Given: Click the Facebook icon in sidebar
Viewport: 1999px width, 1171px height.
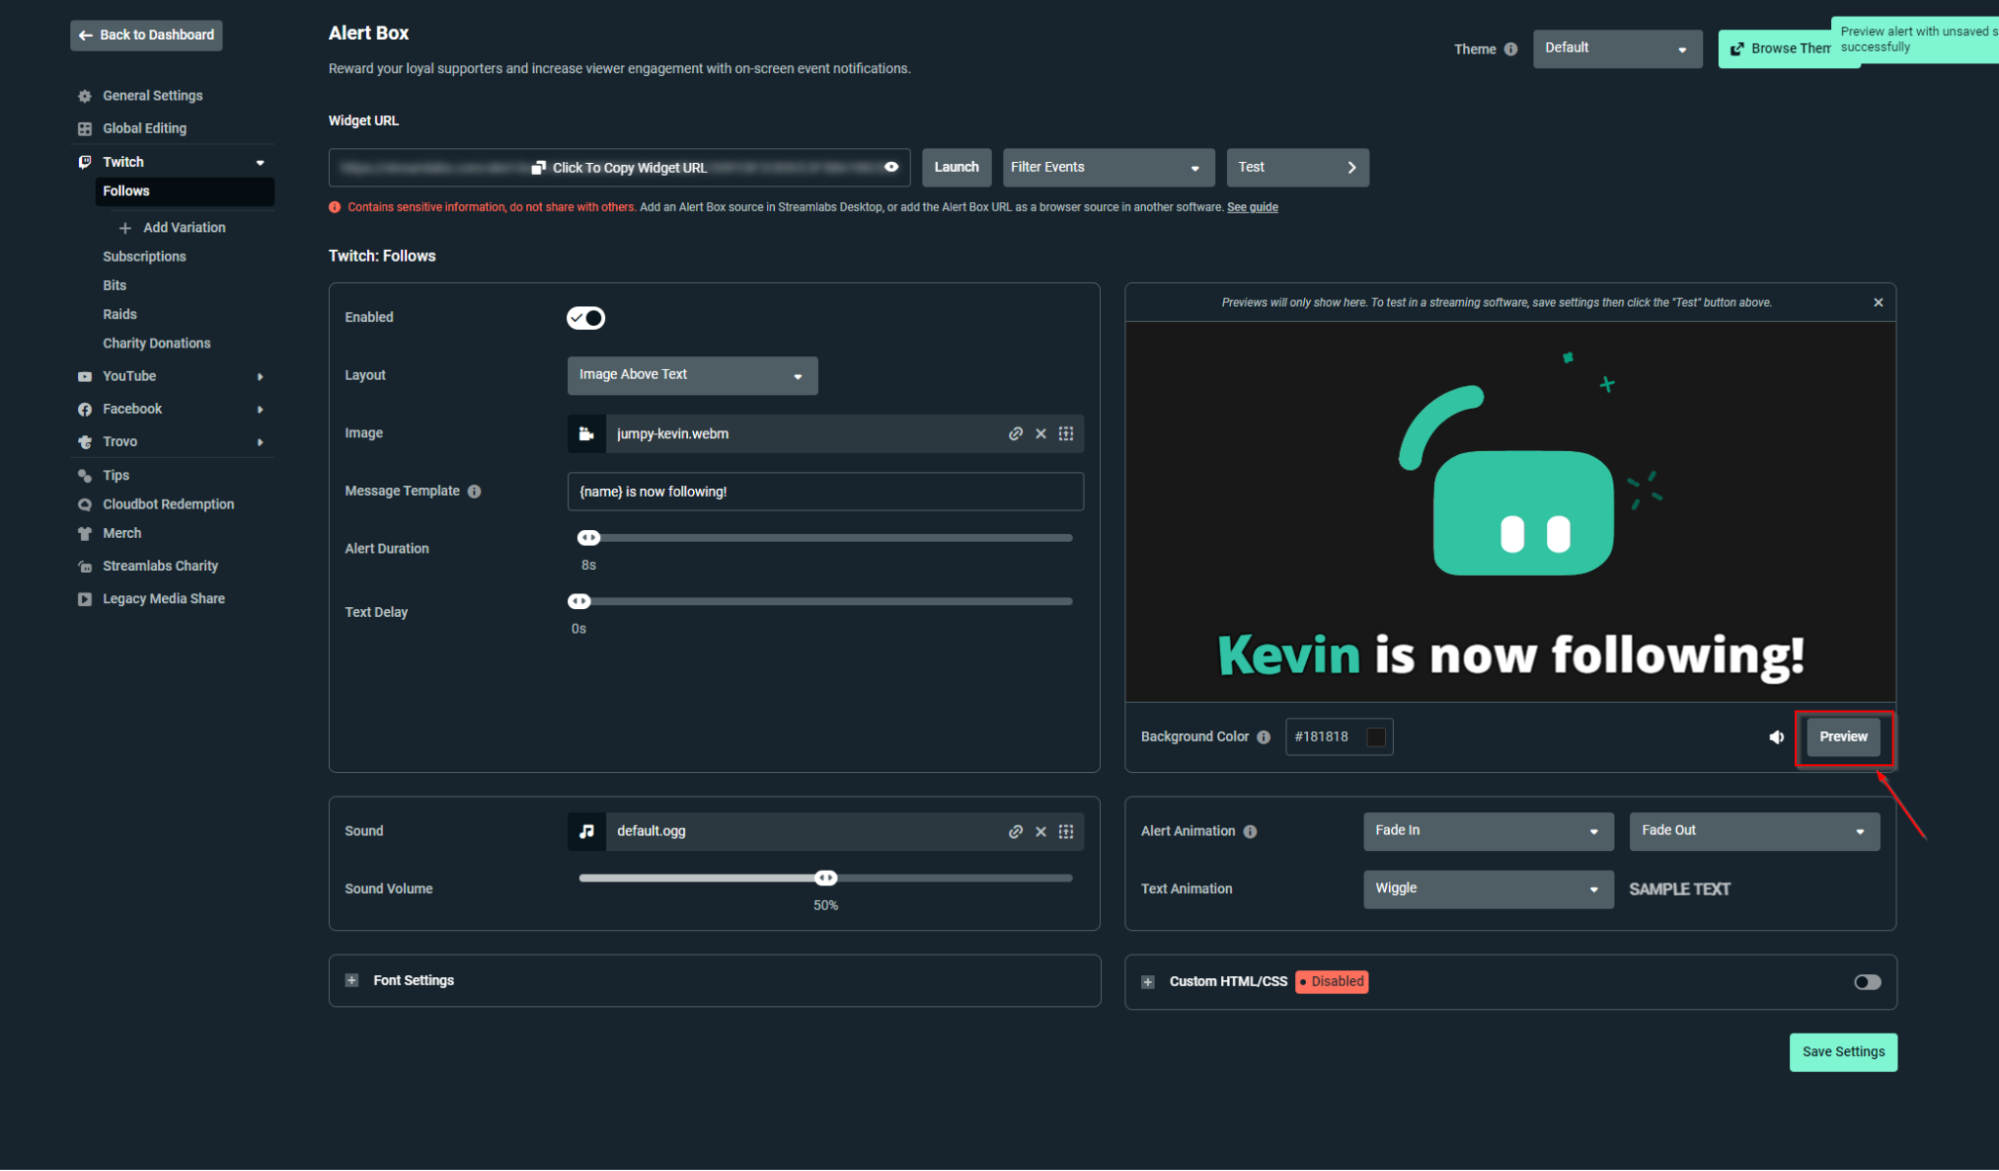Looking at the screenshot, I should pyautogui.click(x=84, y=410).
